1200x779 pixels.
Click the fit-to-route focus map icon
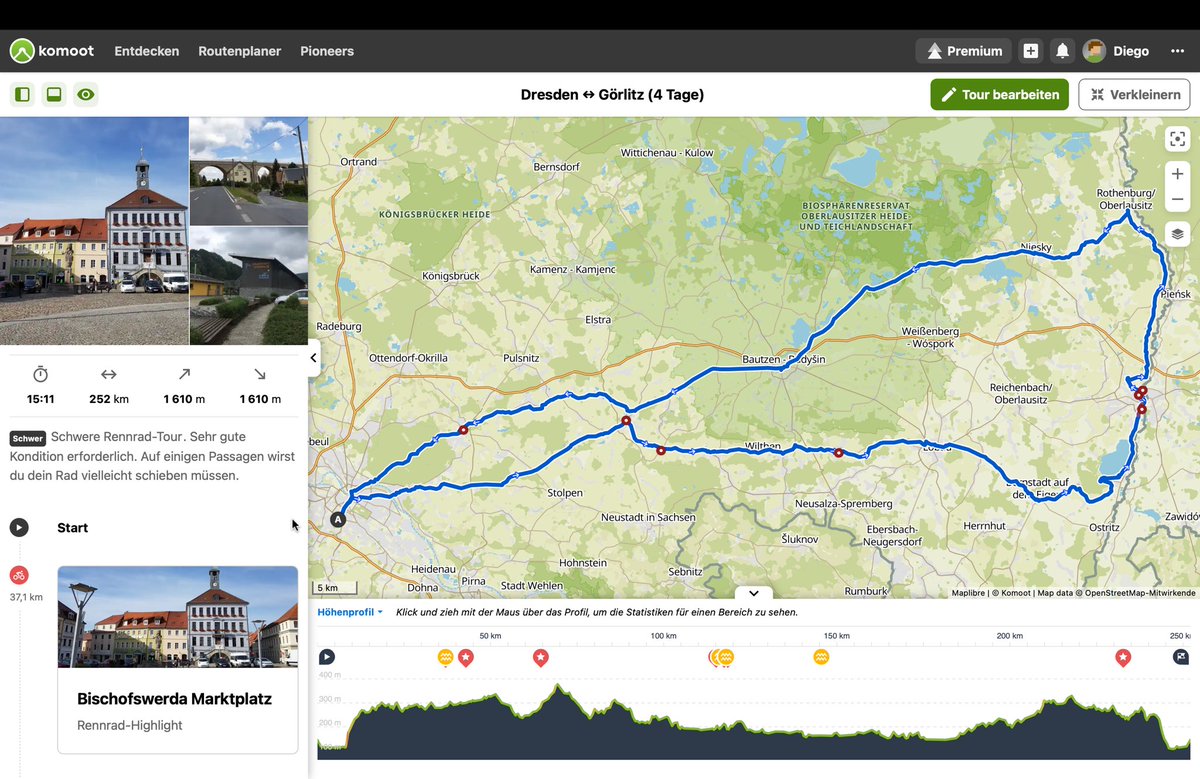coord(1177,140)
